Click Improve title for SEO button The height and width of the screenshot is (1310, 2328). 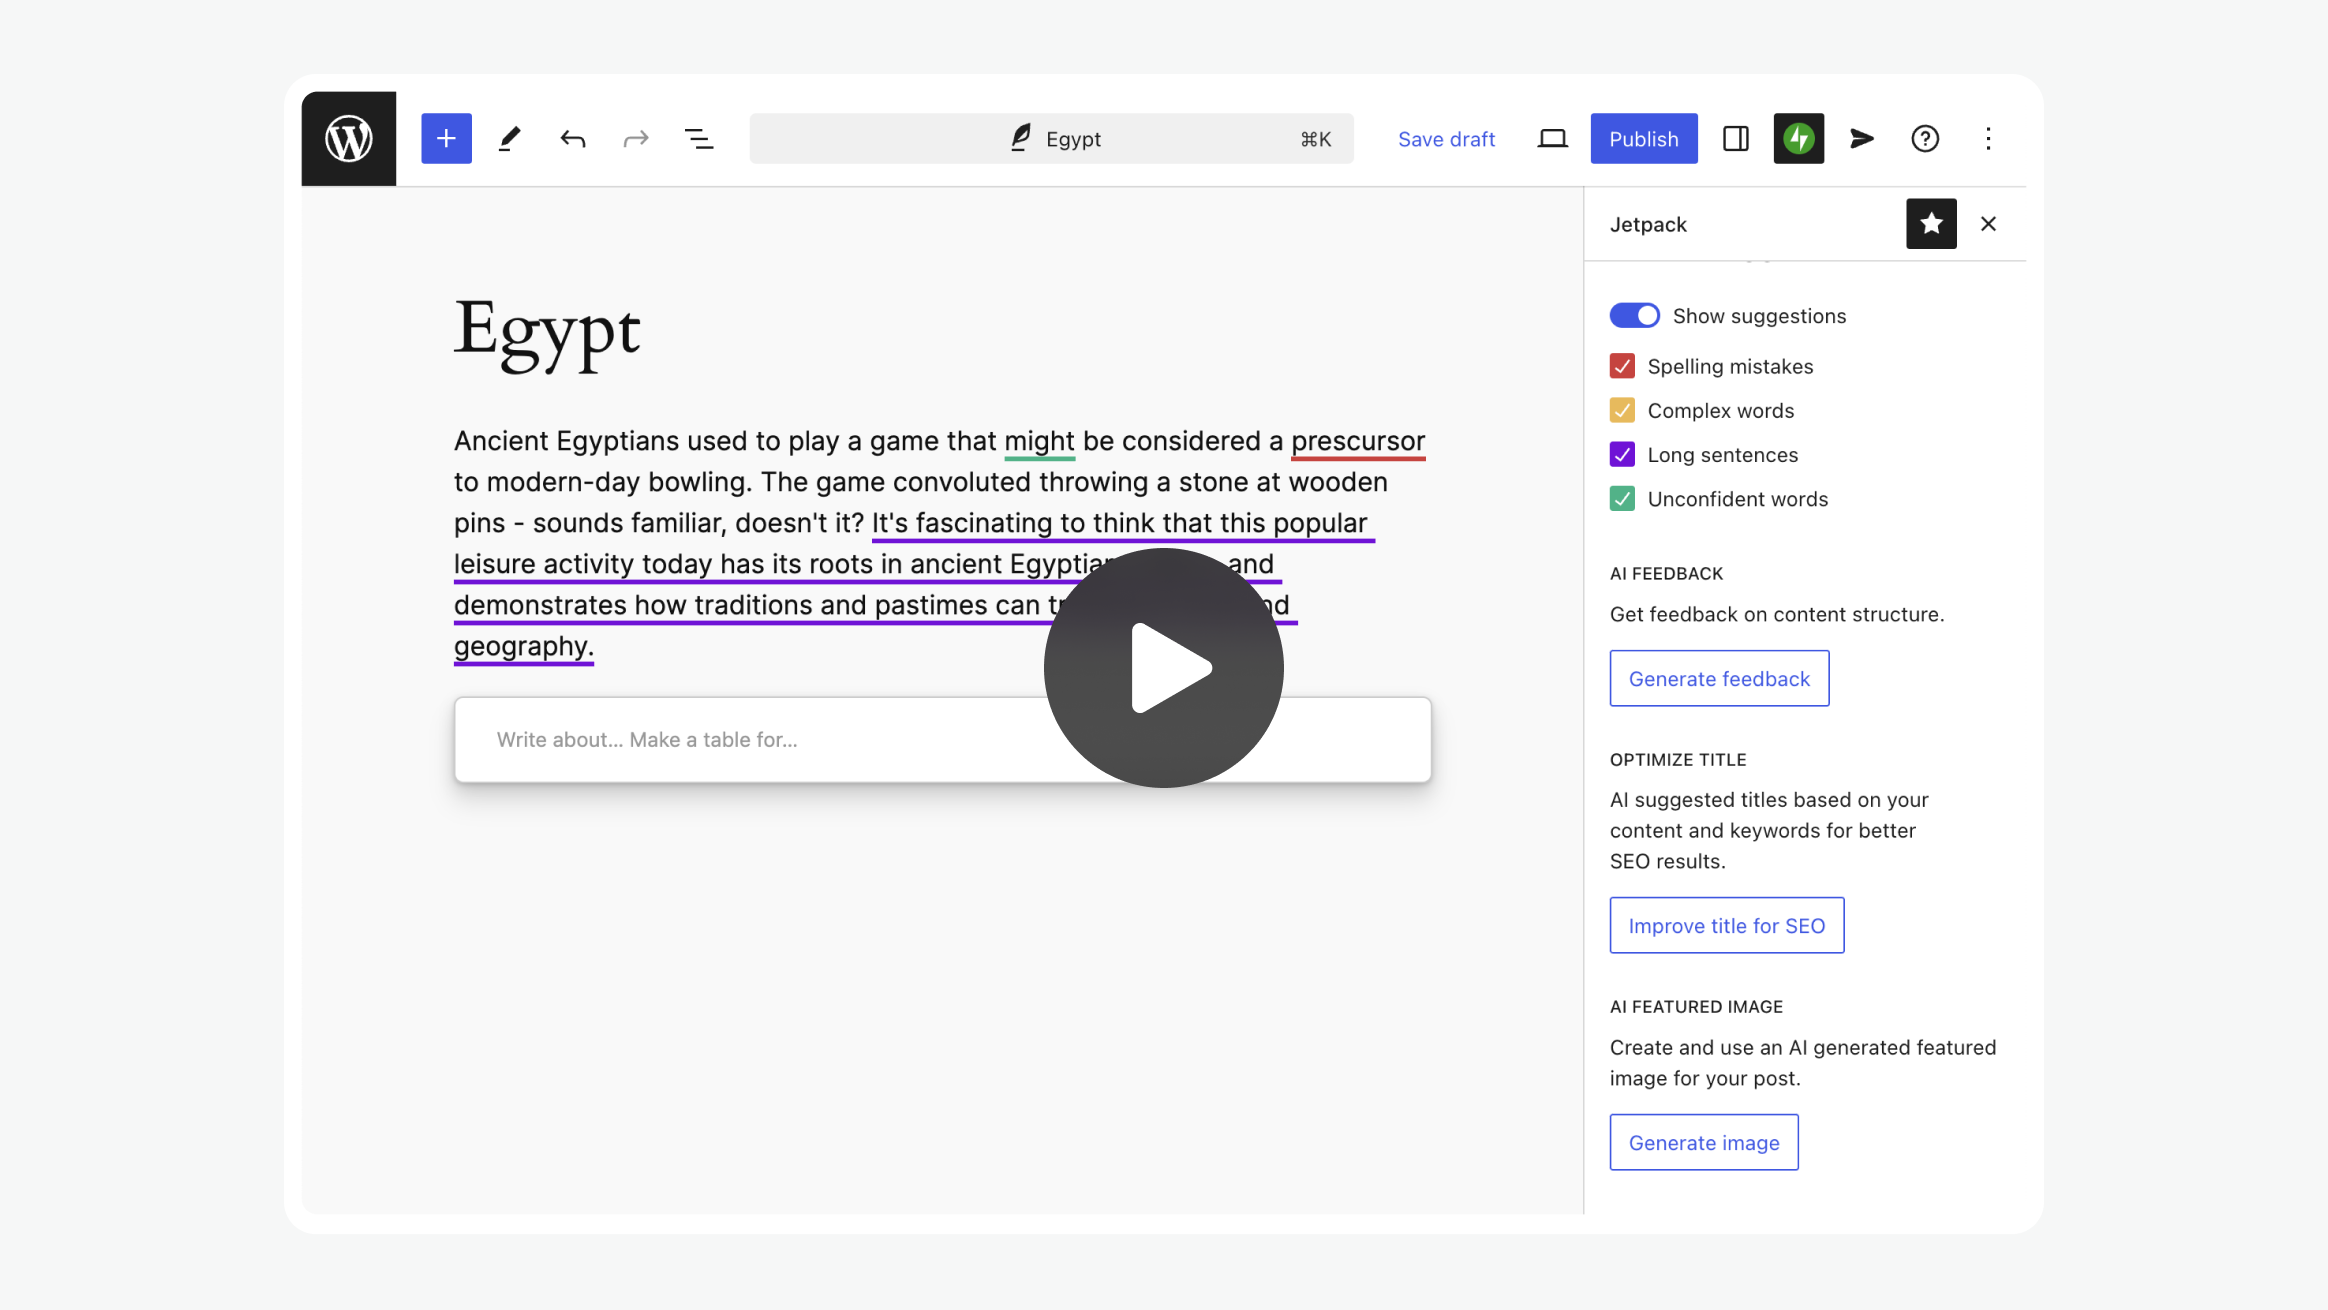click(x=1726, y=925)
